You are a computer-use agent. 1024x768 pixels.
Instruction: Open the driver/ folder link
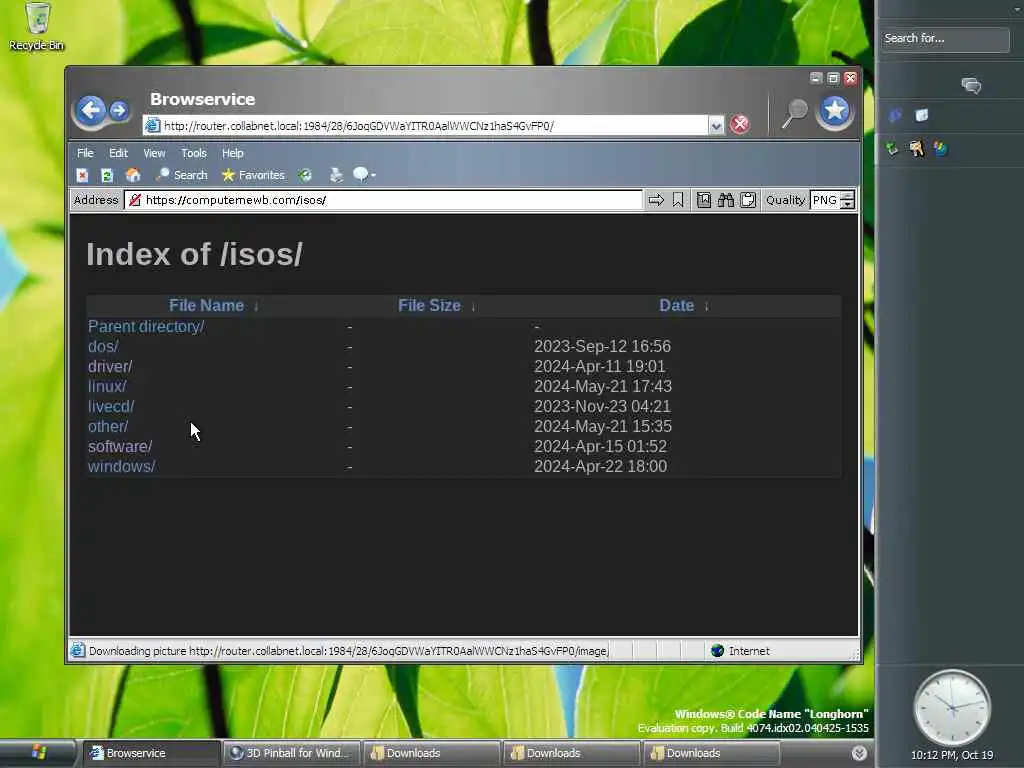(x=110, y=366)
